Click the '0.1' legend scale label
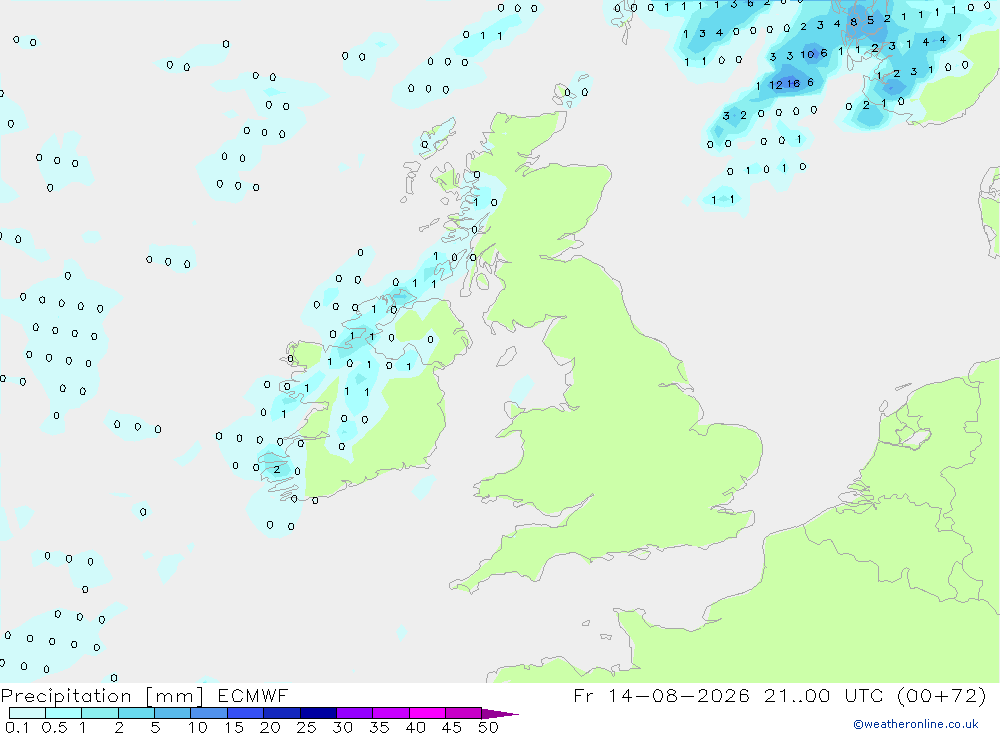1000x733 pixels. (17, 727)
